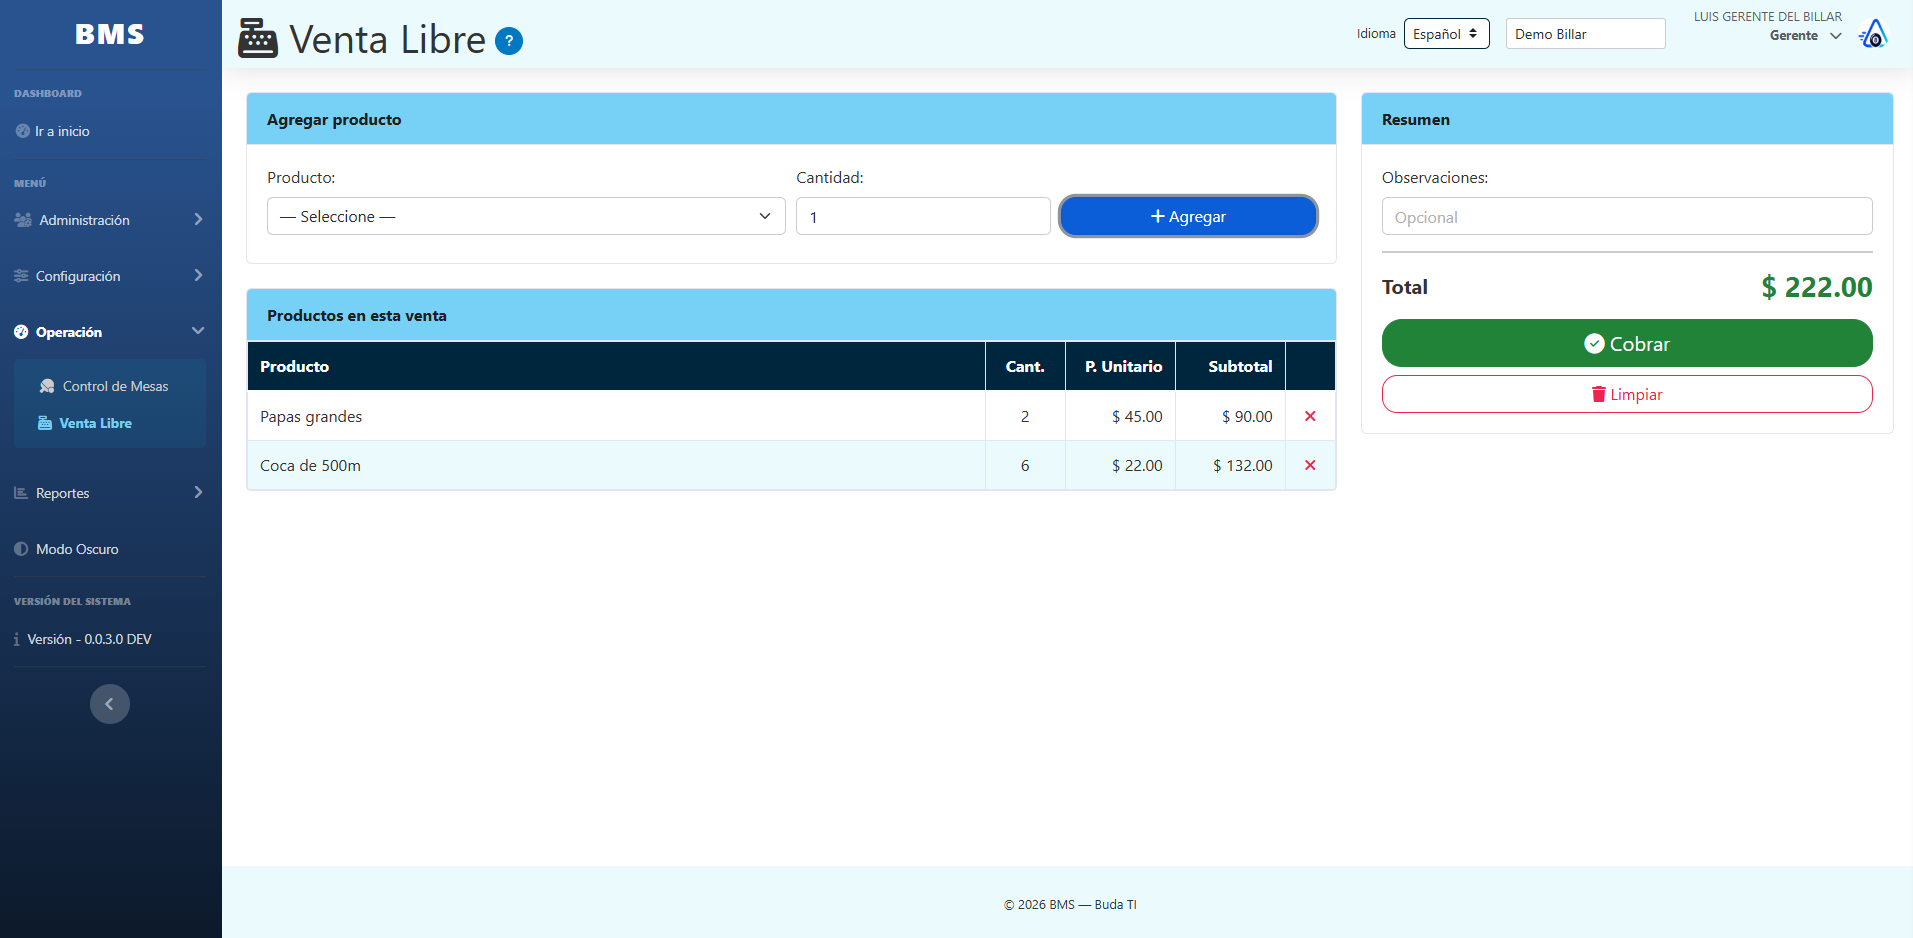The height and width of the screenshot is (938, 1913).
Task: Click the Papas grandes product cell
Action: [616, 416]
